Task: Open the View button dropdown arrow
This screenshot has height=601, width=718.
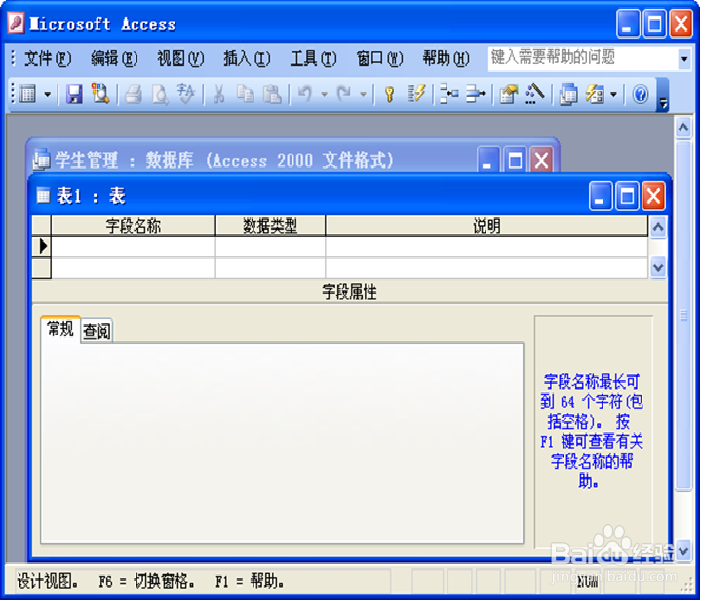Action: [x=48, y=95]
